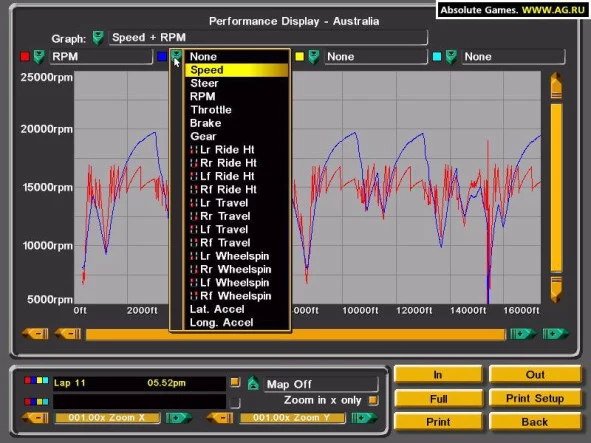This screenshot has height=443, width=591.
Task: Select the Lap 11 05.52pm entry
Action: point(139,383)
